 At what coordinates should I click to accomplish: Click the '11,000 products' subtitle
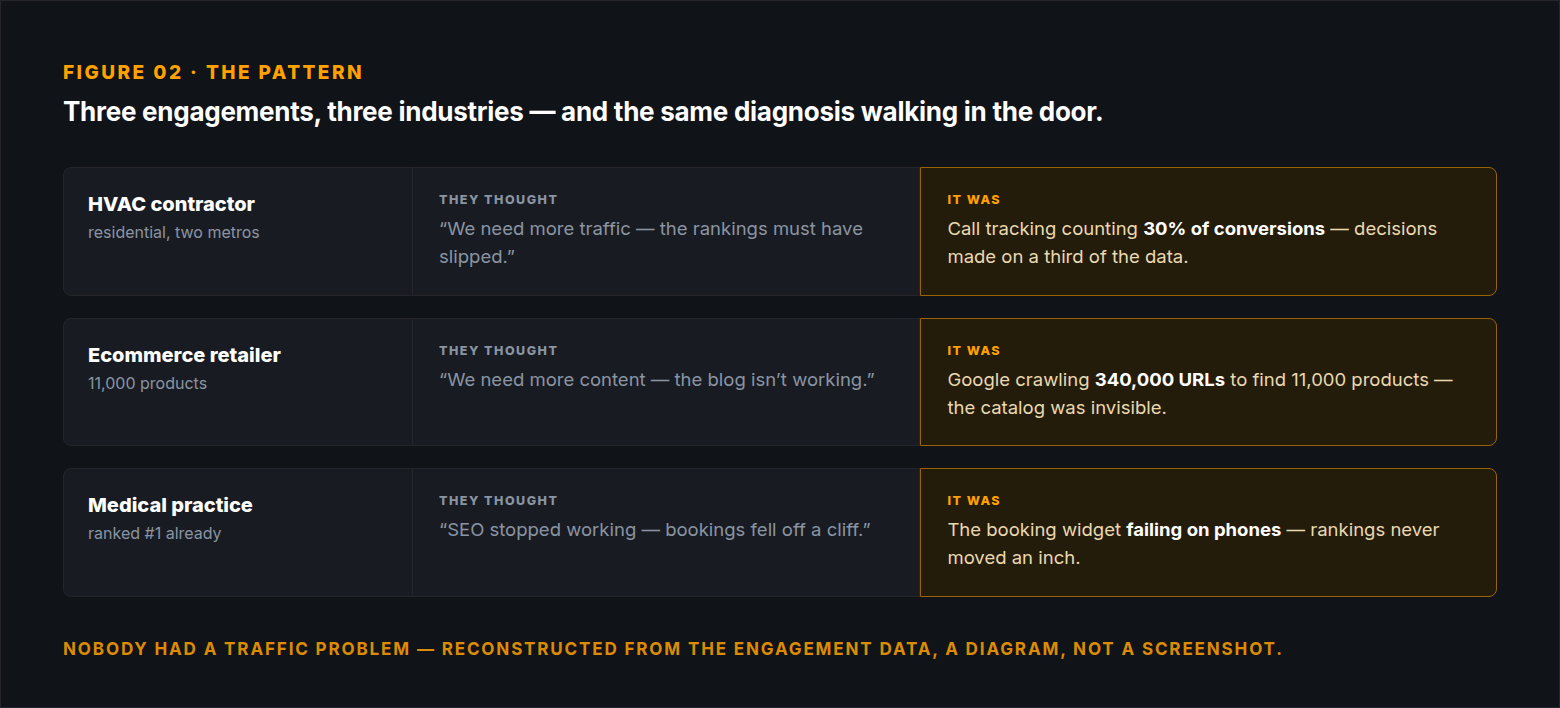pos(147,384)
